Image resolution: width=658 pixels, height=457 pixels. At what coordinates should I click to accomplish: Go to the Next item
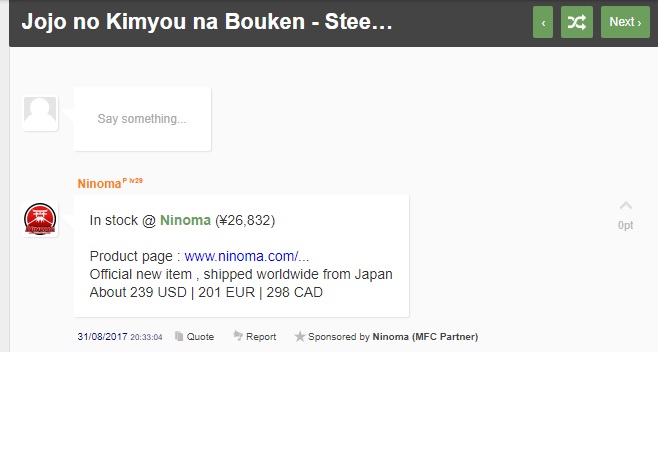[x=625, y=22]
